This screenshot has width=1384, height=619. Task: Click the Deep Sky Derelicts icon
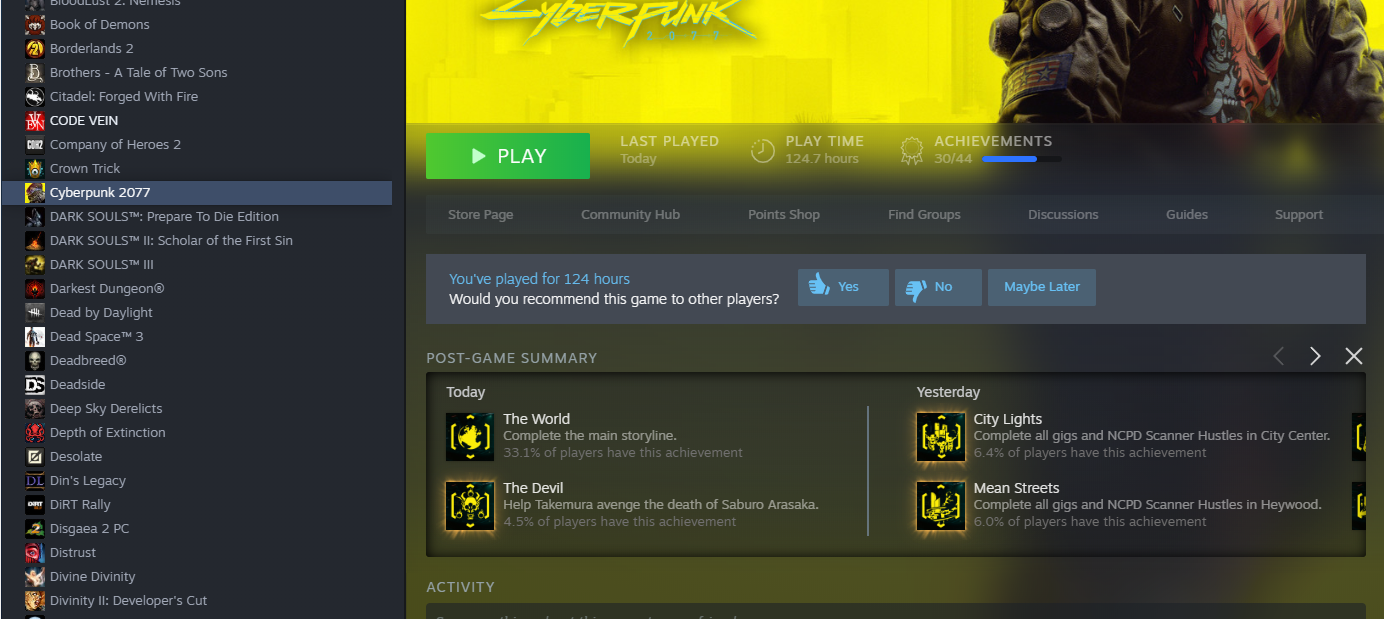35,408
